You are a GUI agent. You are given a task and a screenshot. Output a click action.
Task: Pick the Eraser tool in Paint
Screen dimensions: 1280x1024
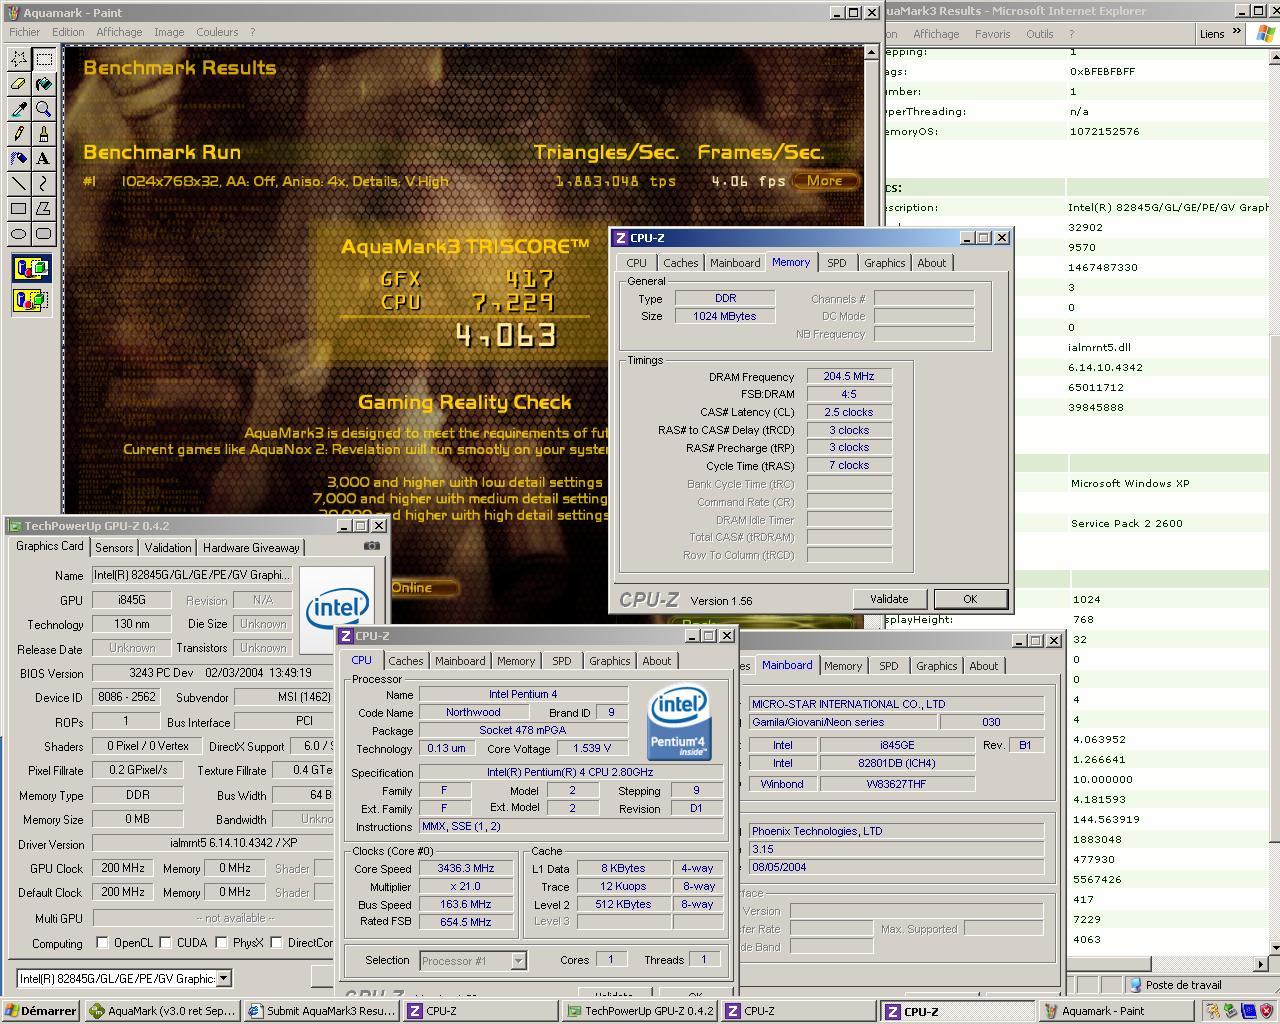tap(18, 84)
